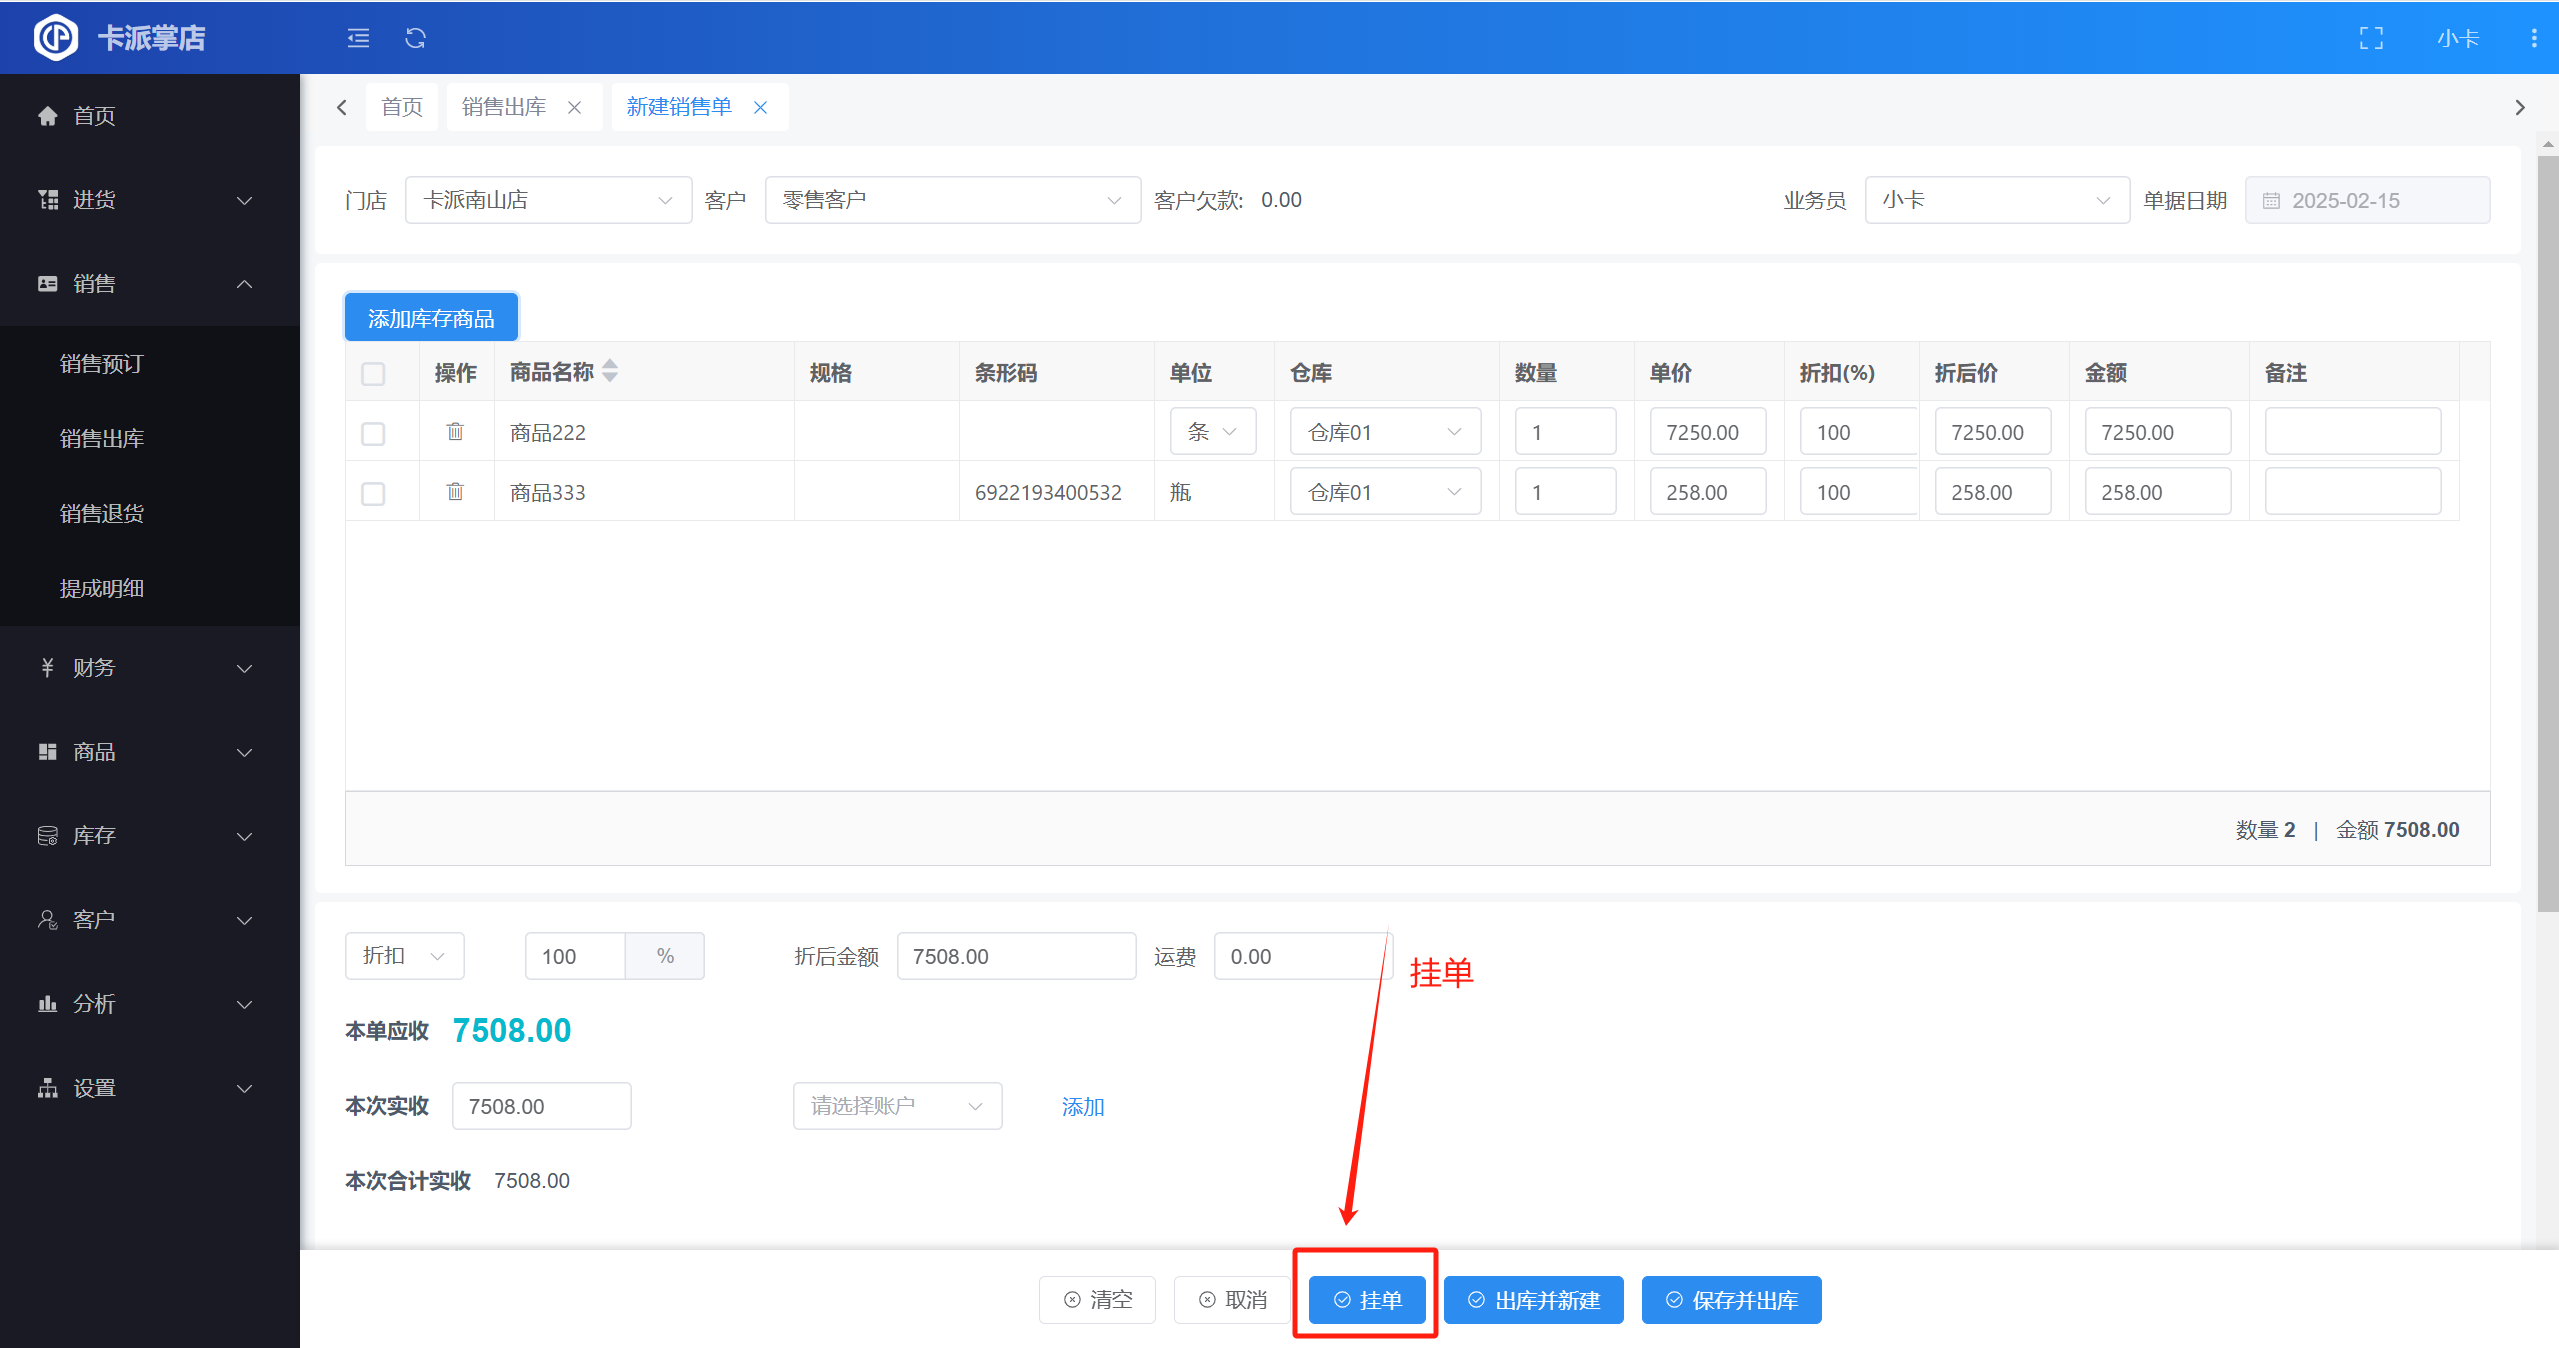Click the 挂单 button
The width and height of the screenshot is (2559, 1348).
pos(1366,1299)
